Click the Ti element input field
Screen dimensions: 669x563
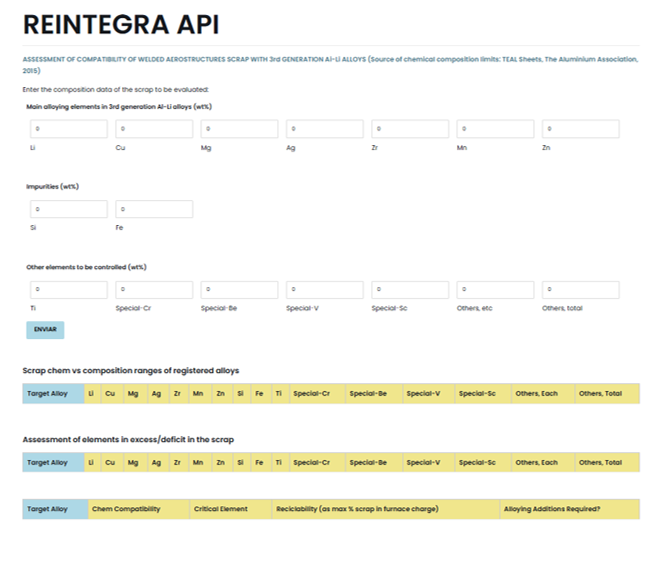(x=69, y=290)
